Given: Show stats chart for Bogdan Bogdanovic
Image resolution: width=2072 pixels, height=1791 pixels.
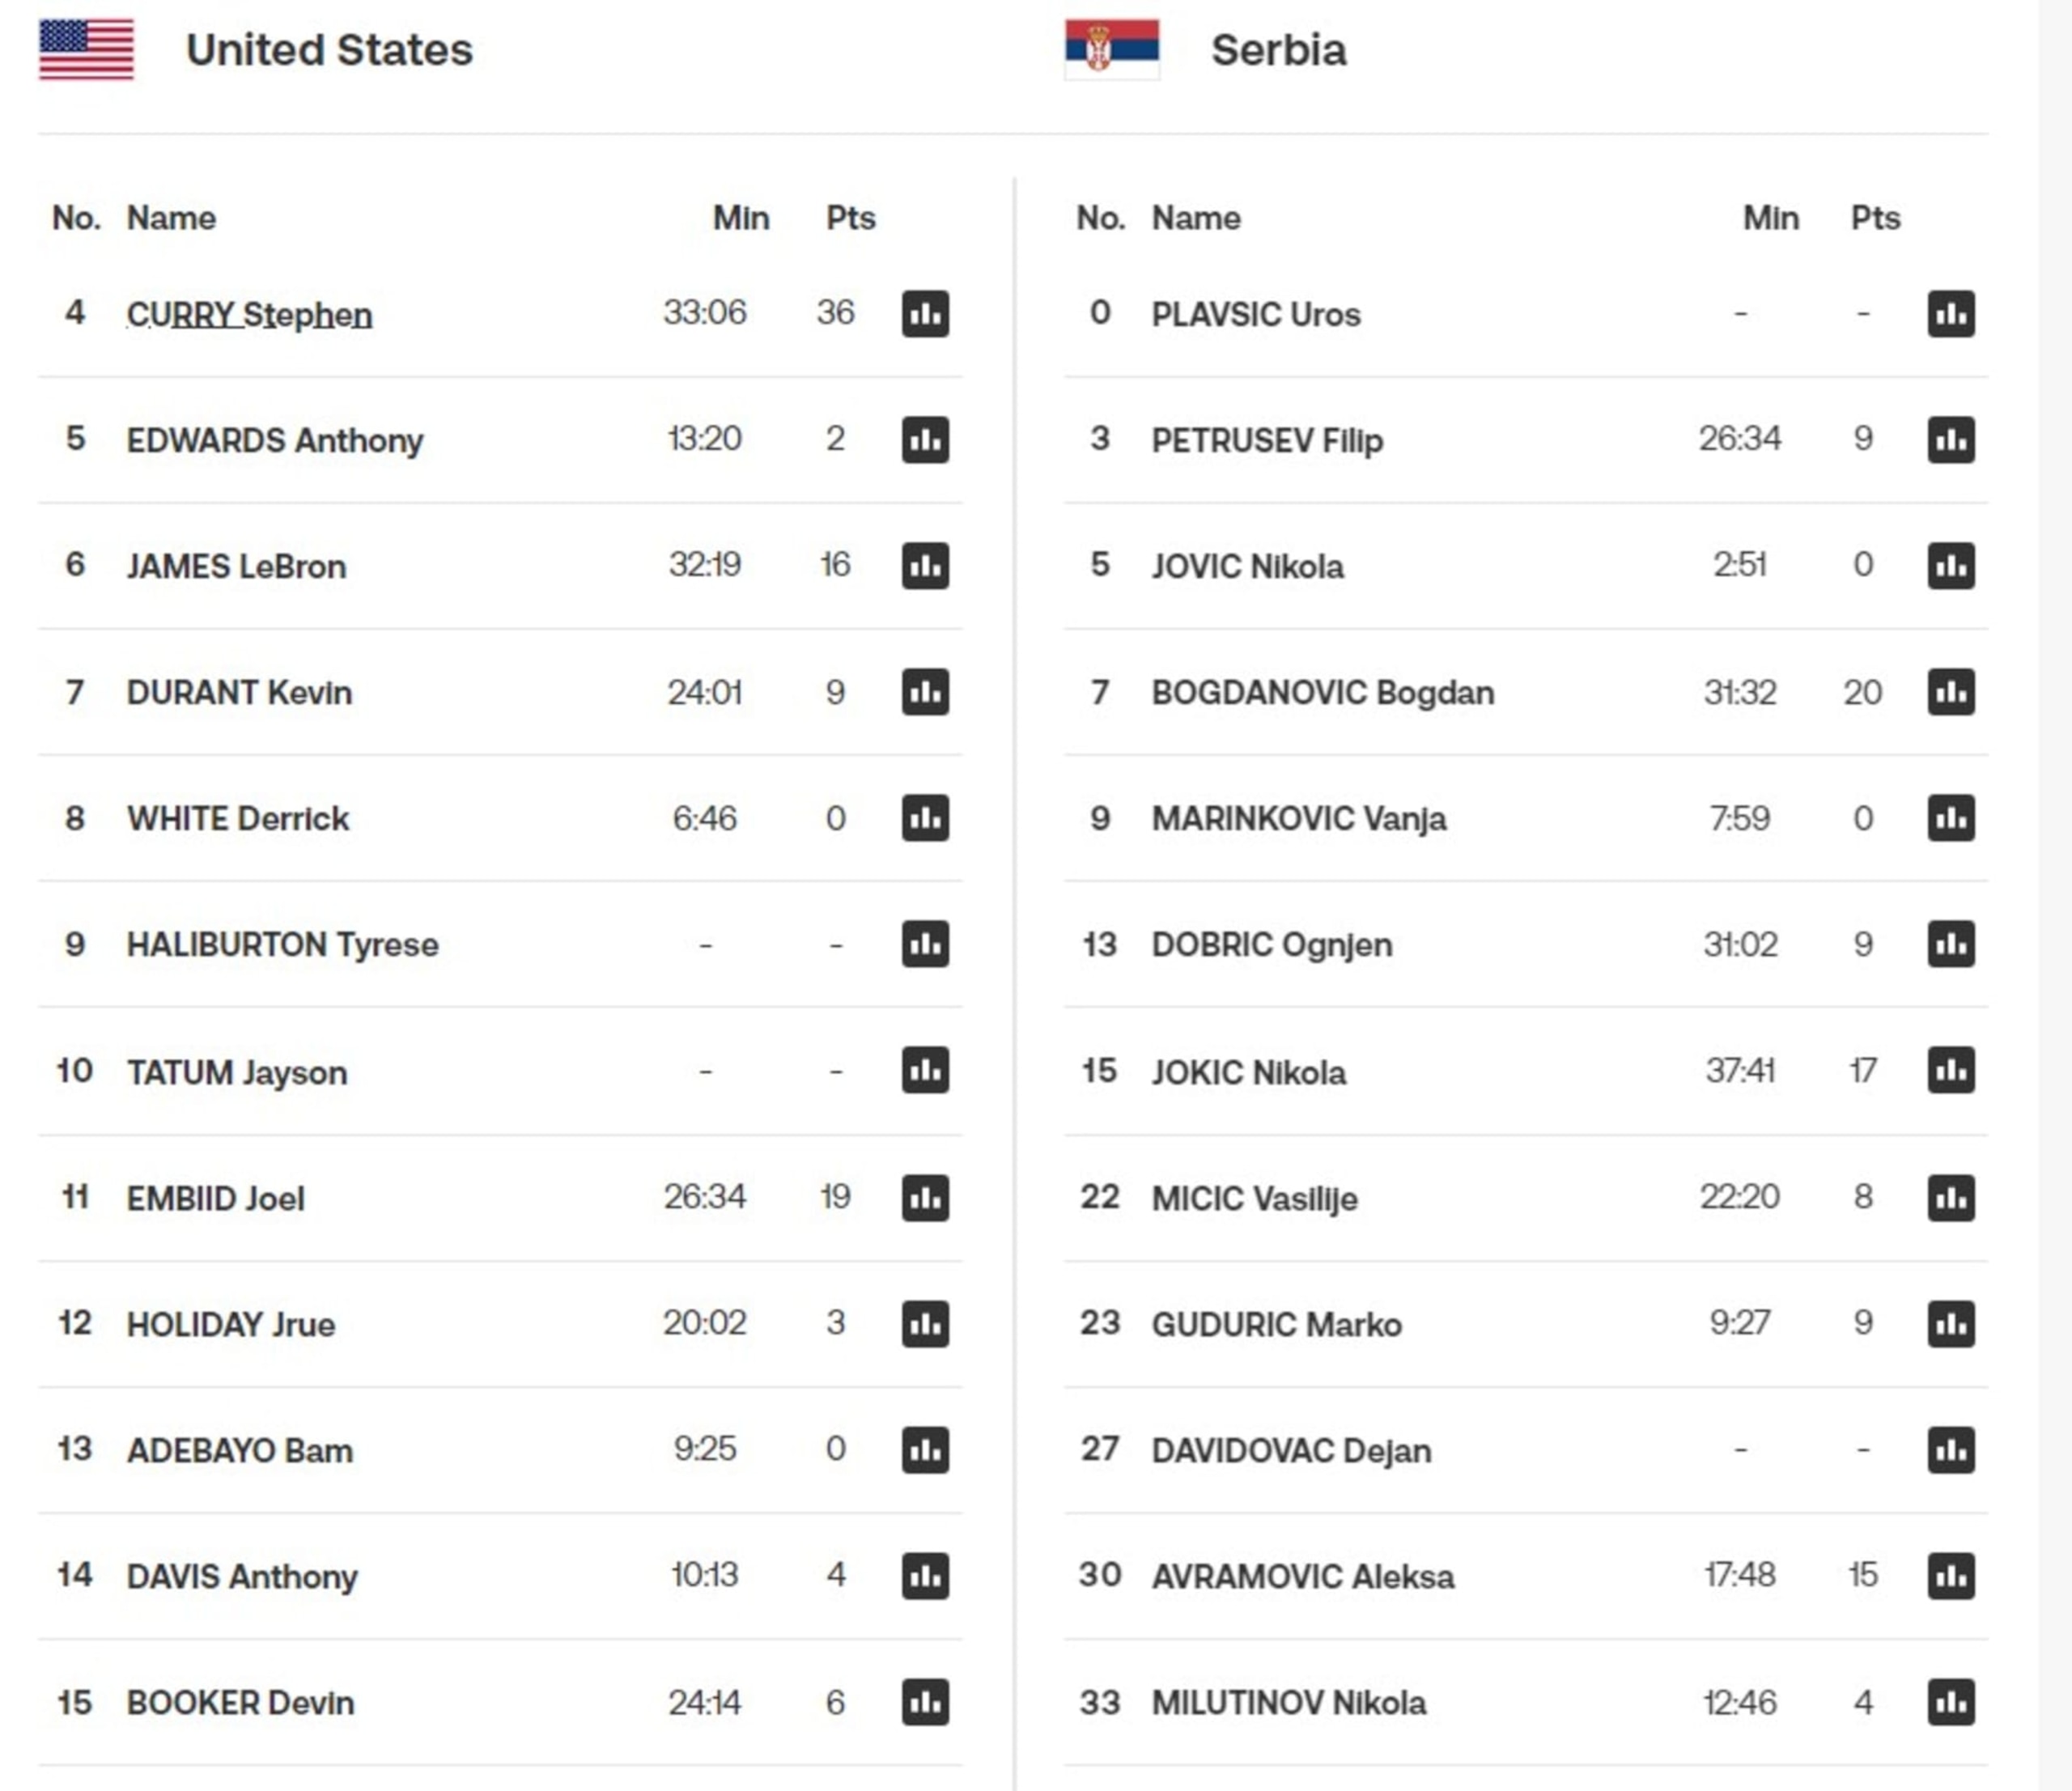Looking at the screenshot, I should tap(1951, 692).
